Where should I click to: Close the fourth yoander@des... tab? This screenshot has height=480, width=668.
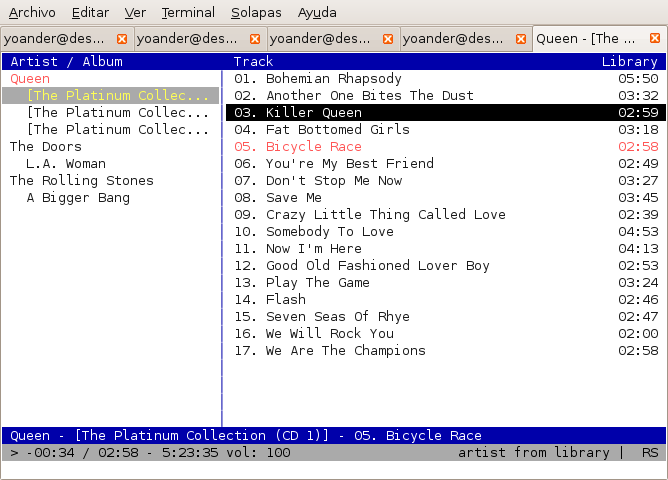pyautogui.click(x=521, y=39)
